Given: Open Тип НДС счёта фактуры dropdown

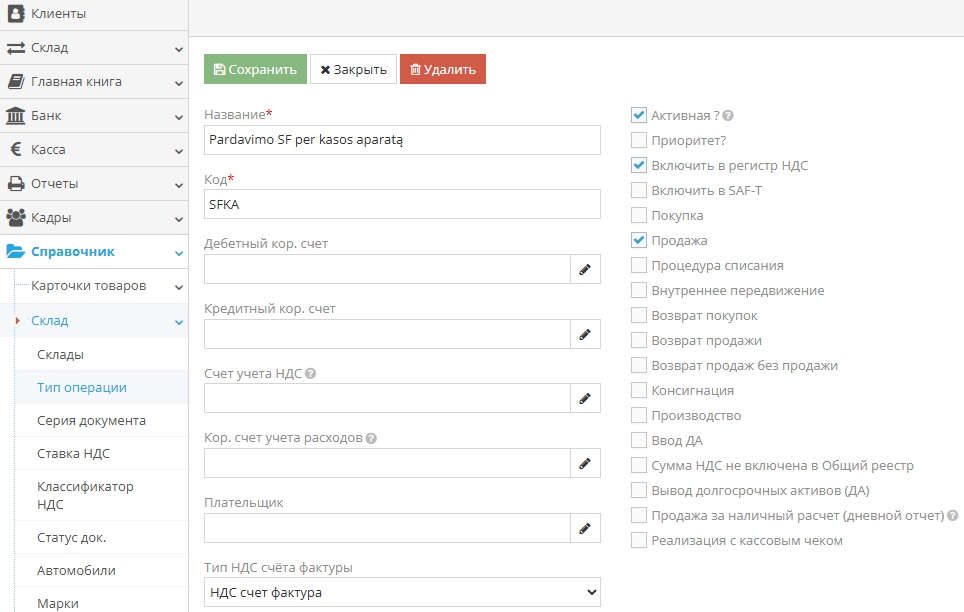Looking at the screenshot, I should coord(402,593).
